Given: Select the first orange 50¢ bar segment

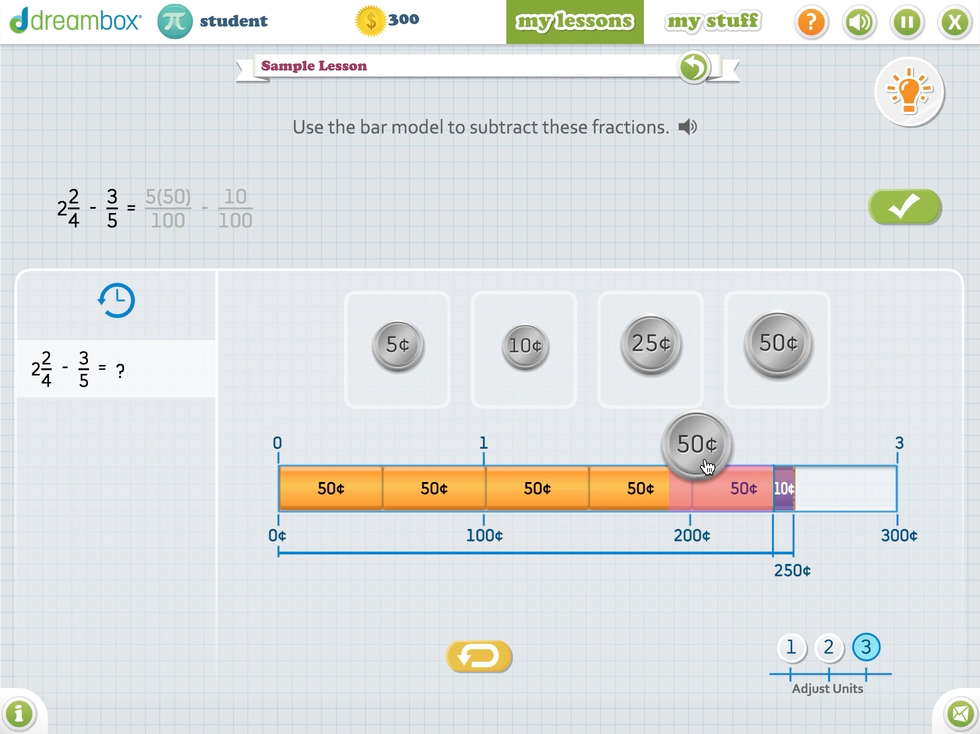Looking at the screenshot, I should click(331, 488).
